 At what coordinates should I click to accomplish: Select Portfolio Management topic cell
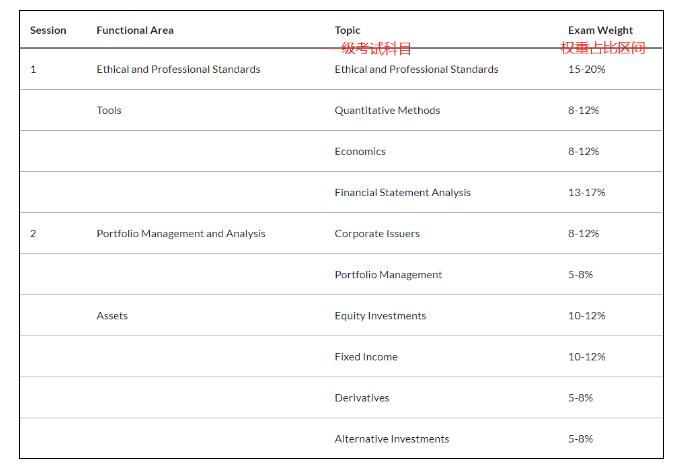click(388, 274)
